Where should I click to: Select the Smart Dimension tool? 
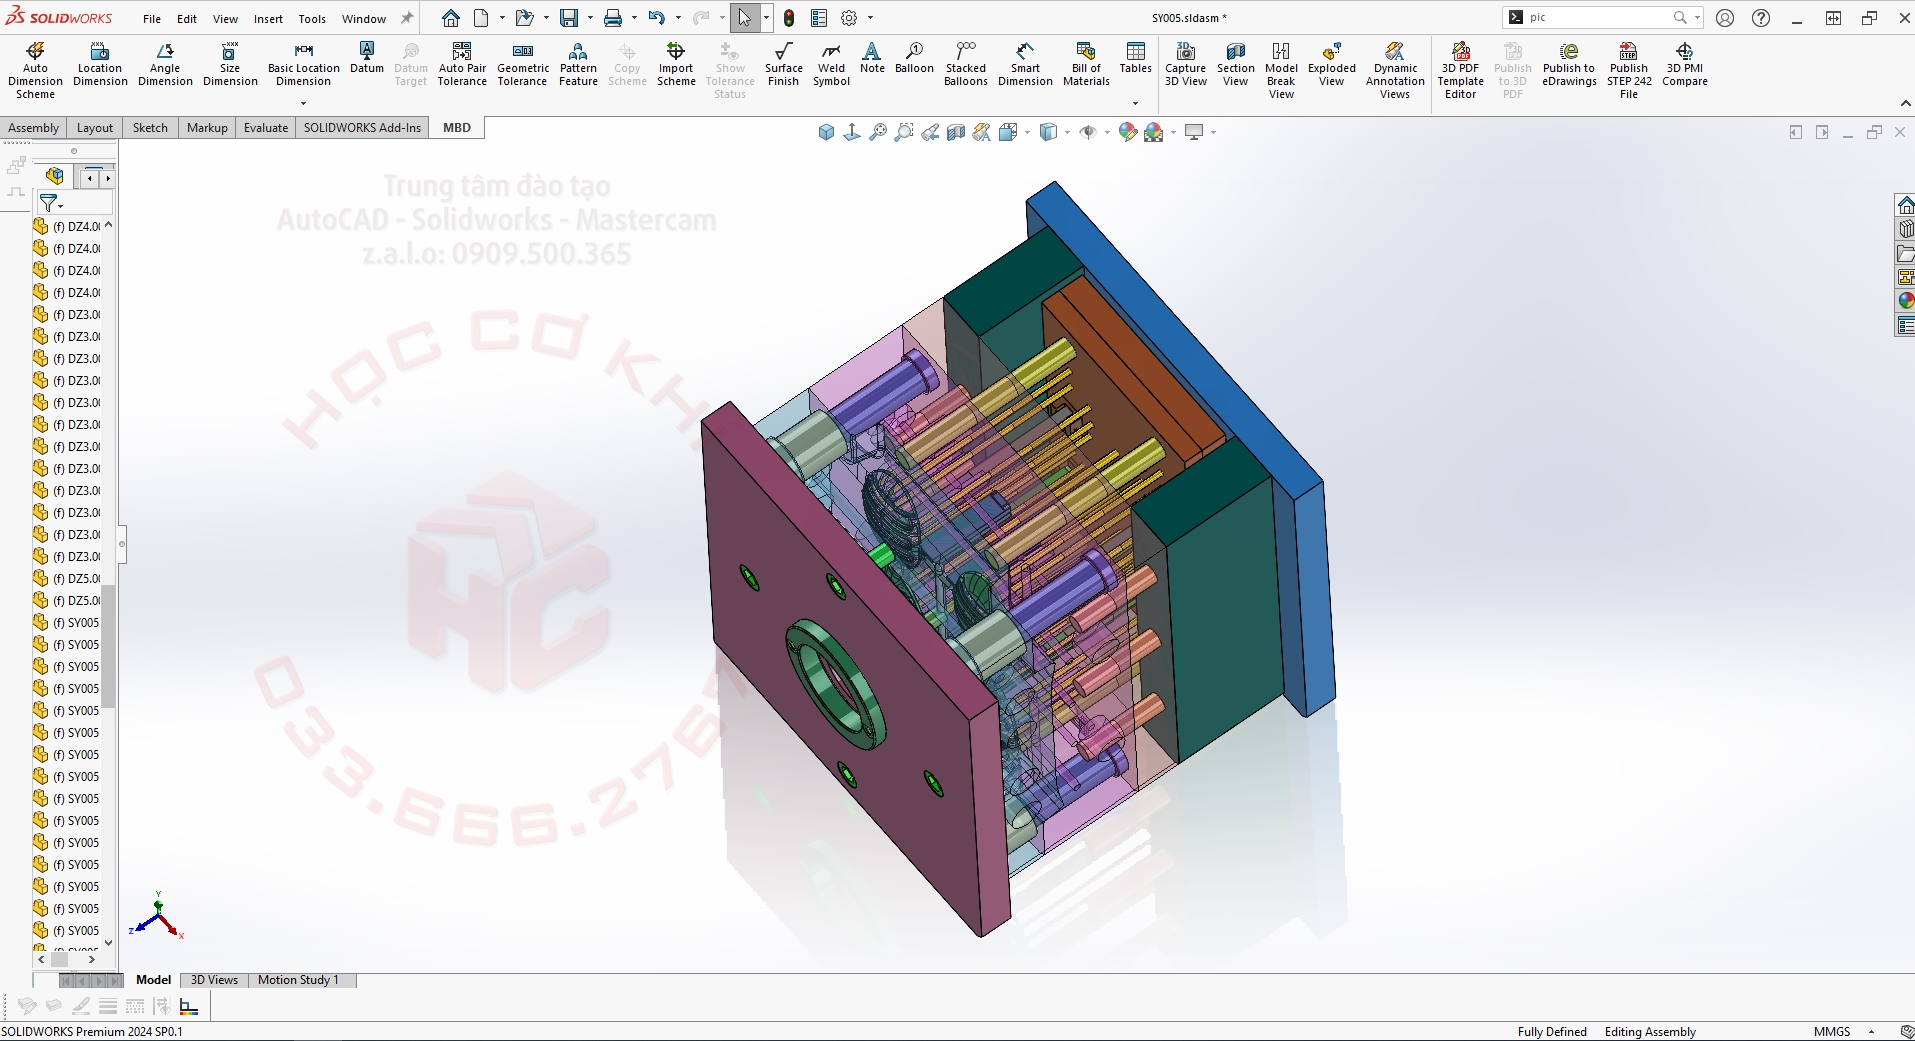pos(1025,64)
